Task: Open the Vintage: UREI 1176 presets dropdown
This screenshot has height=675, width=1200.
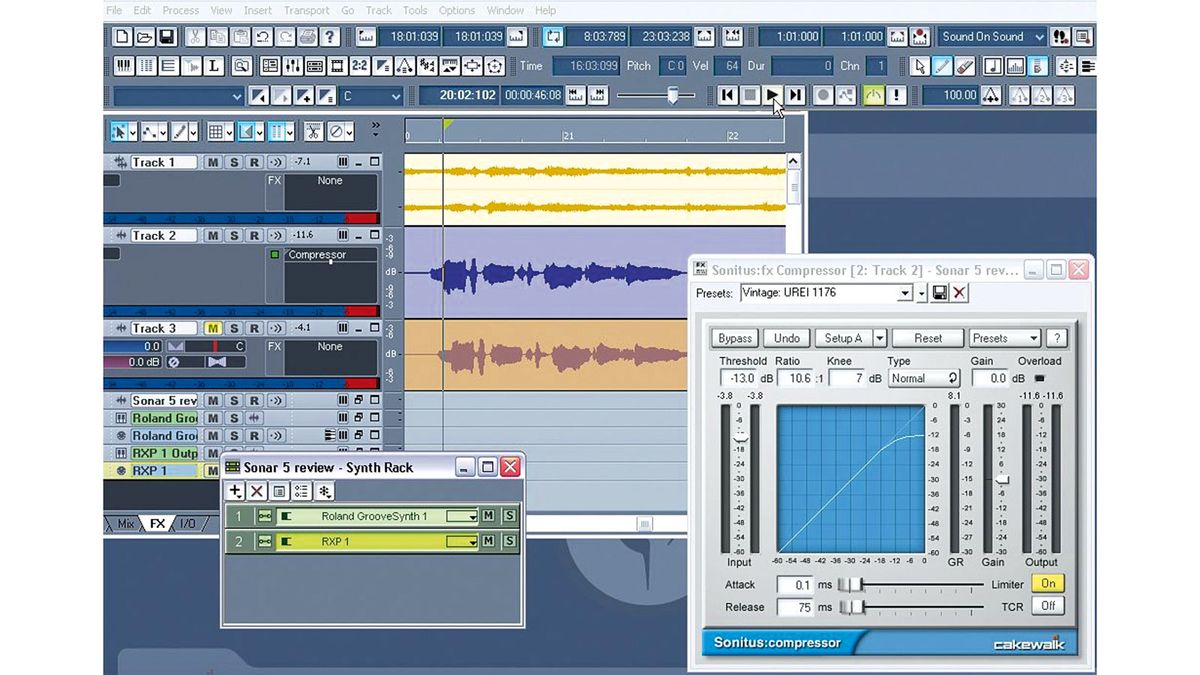Action: click(x=906, y=291)
